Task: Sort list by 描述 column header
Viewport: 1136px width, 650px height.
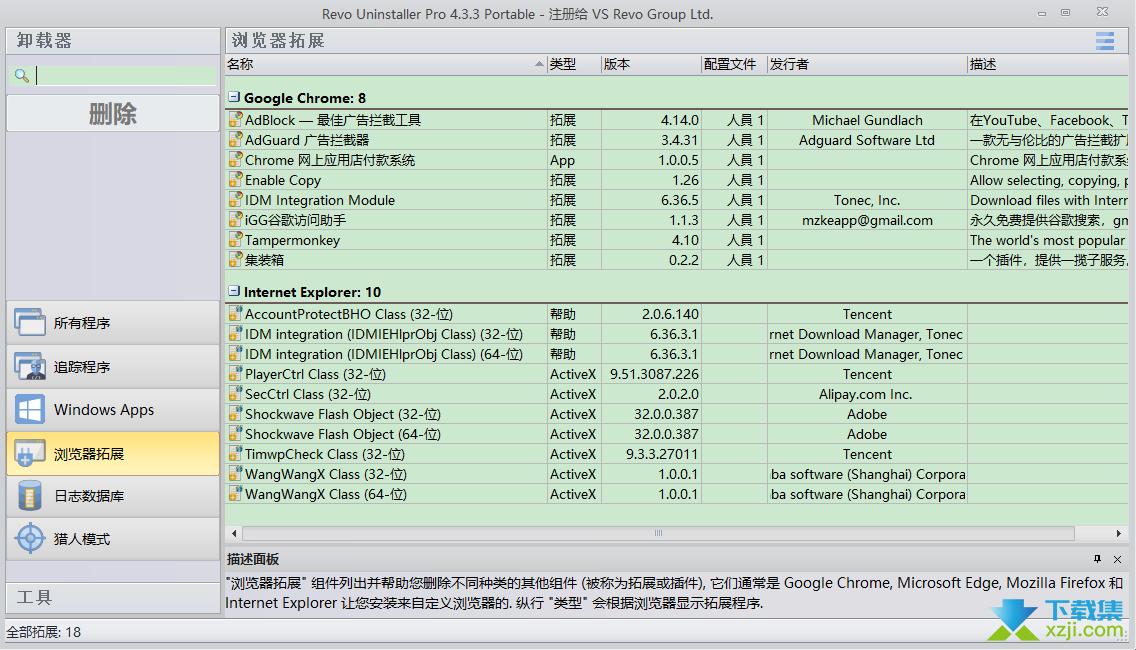Action: [x=1048, y=64]
